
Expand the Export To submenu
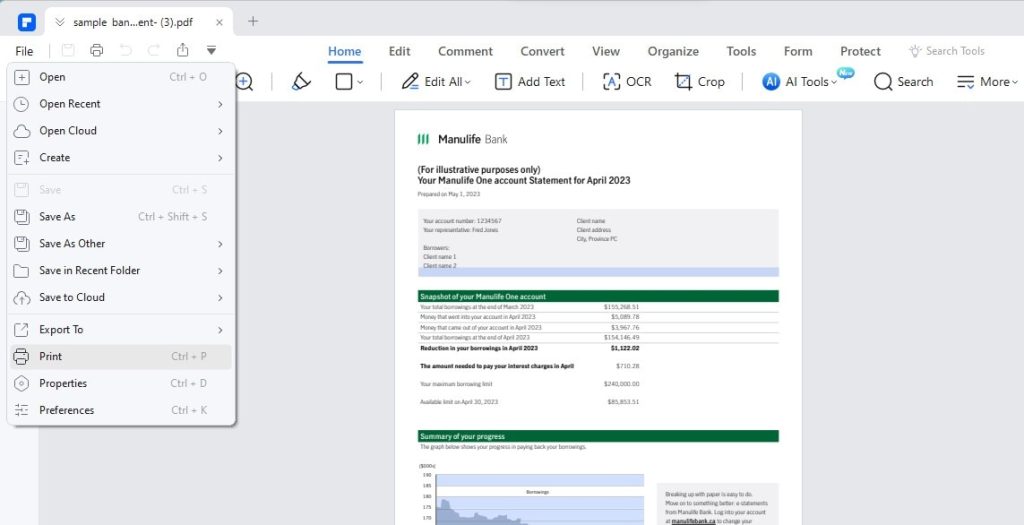click(x=121, y=330)
